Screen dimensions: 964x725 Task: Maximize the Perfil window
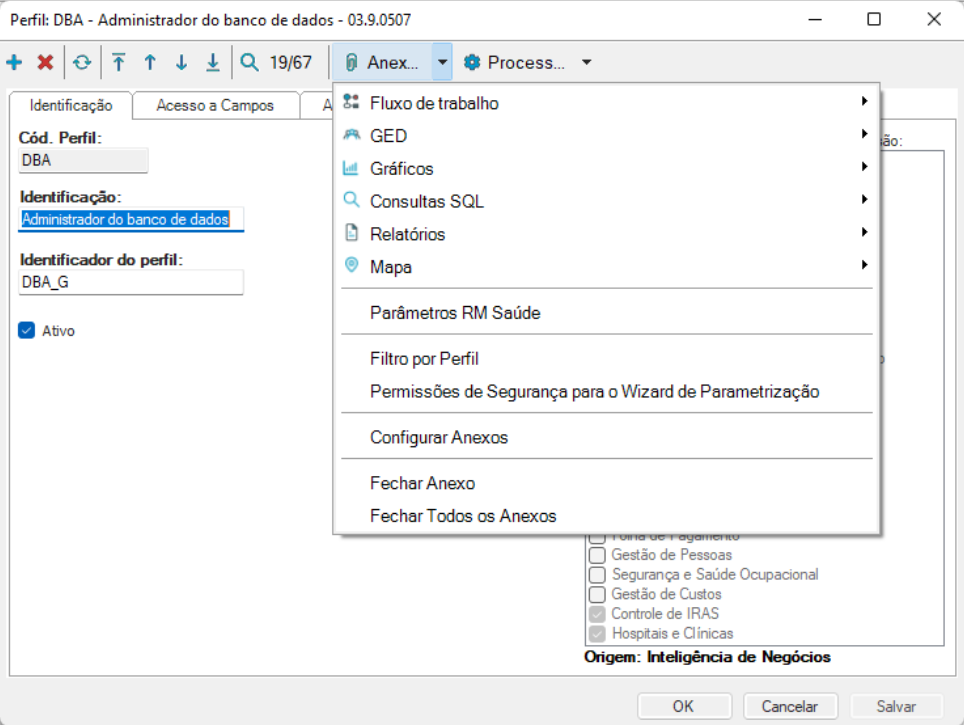coord(874,19)
